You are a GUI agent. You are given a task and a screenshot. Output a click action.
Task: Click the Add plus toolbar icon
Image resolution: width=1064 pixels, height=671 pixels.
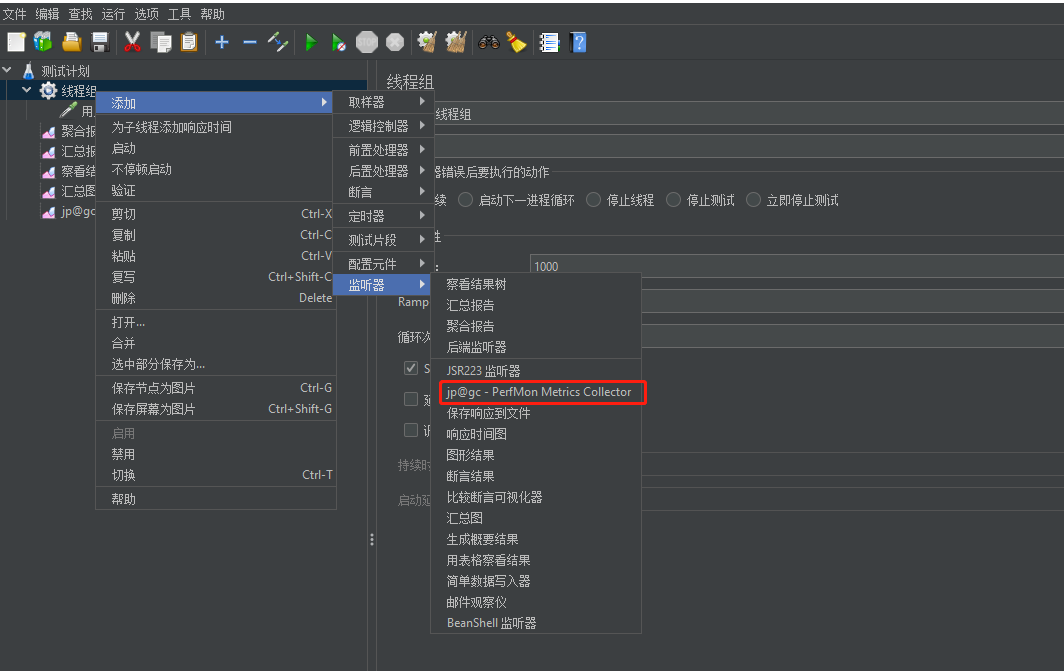[221, 42]
